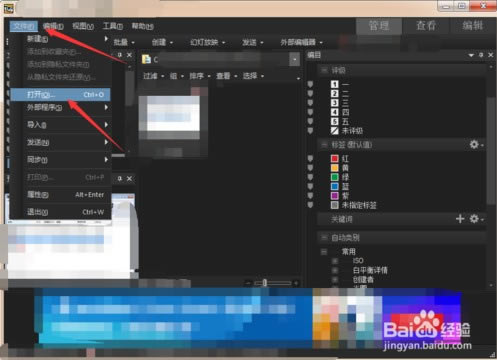Viewport: 497px width, 360px height.
Task: Open the gear settings next to 标签
Action: 476,145
